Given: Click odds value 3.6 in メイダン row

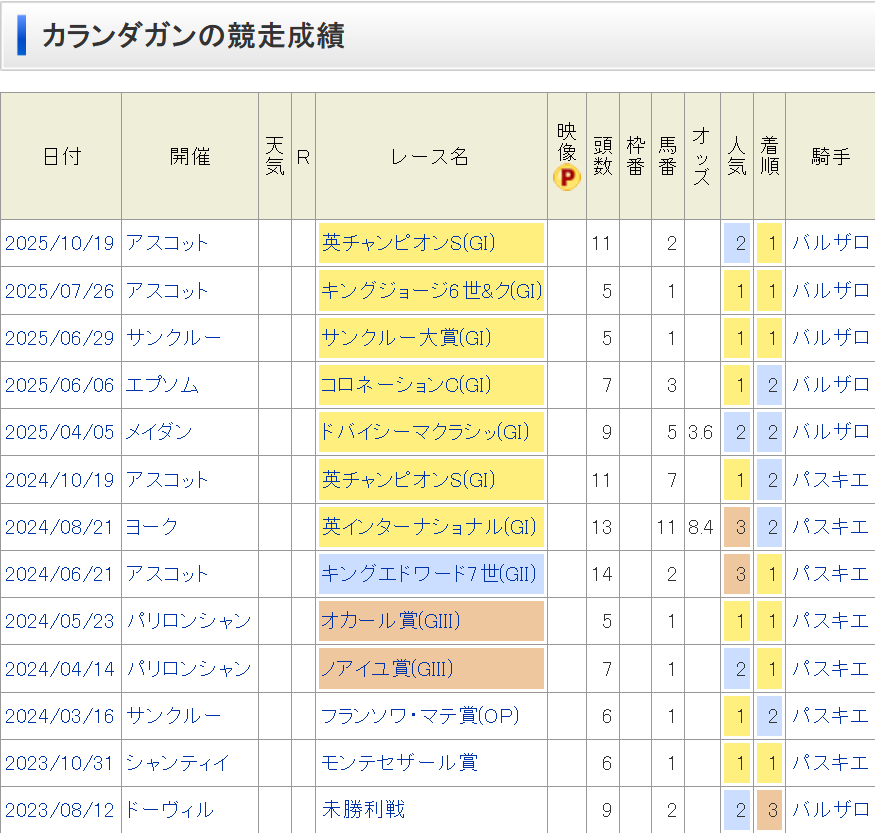Looking at the screenshot, I should coord(700,432).
